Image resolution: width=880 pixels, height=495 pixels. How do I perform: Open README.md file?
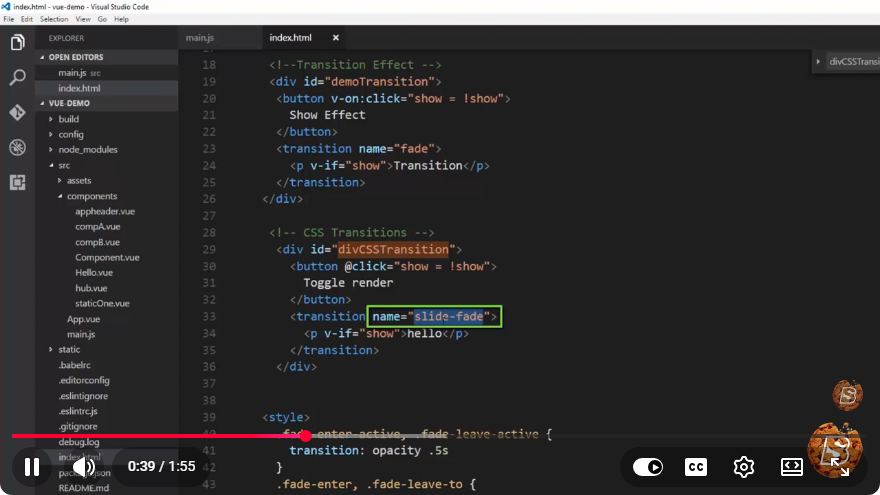pyautogui.click(x=84, y=488)
